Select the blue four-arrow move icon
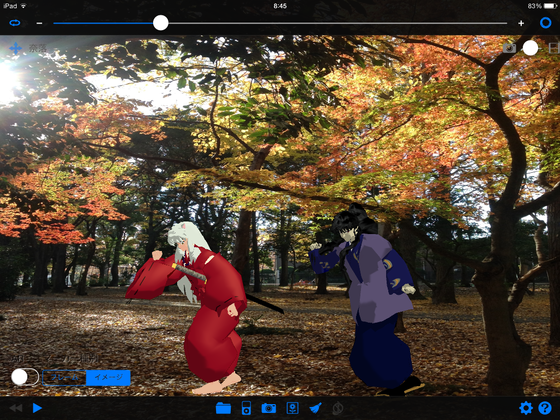This screenshot has width=560, height=420. [15, 48]
